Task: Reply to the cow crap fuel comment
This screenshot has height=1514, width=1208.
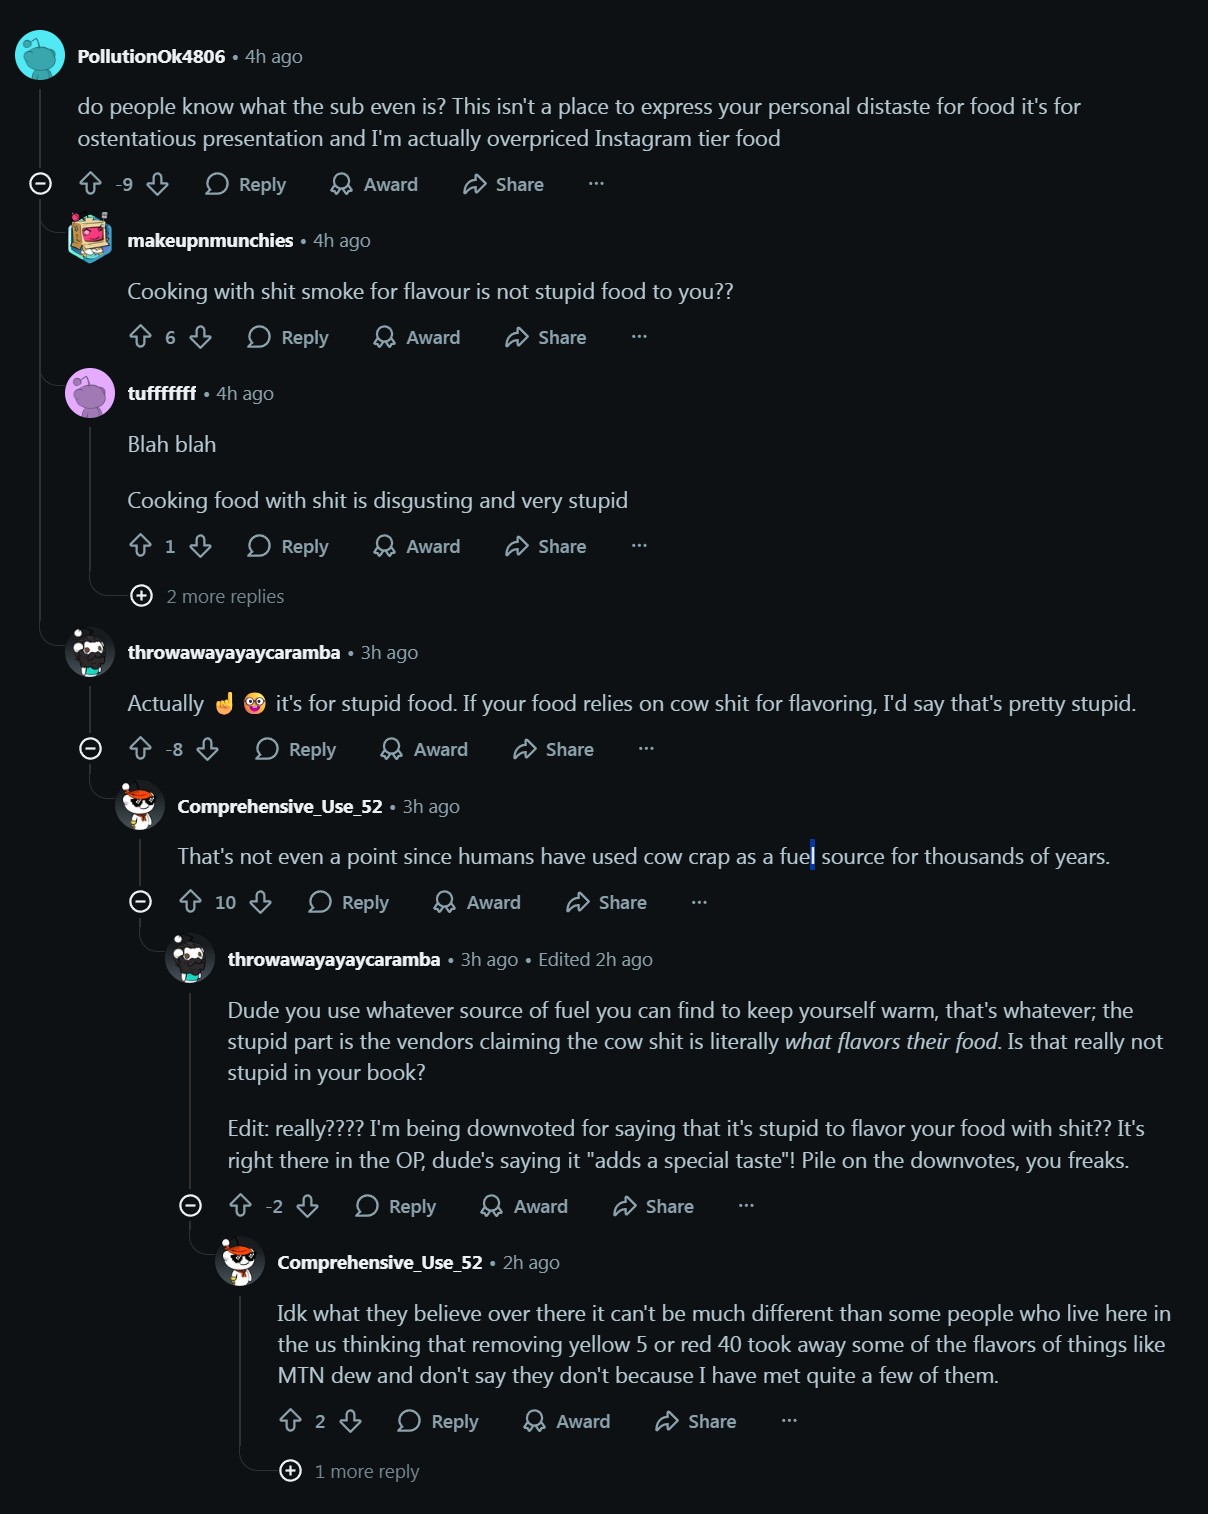Action: (348, 902)
